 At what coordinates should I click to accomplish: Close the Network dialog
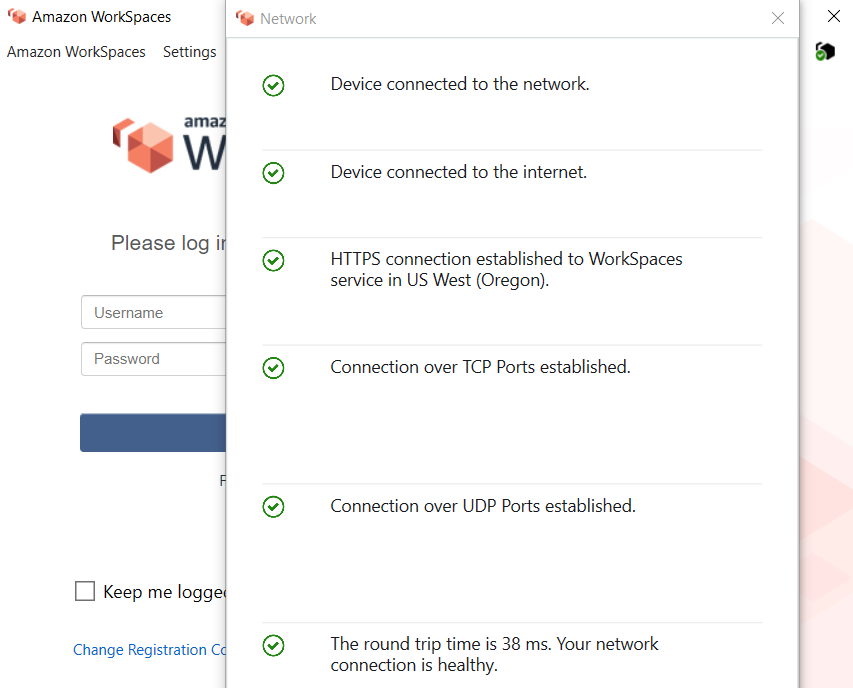click(778, 18)
